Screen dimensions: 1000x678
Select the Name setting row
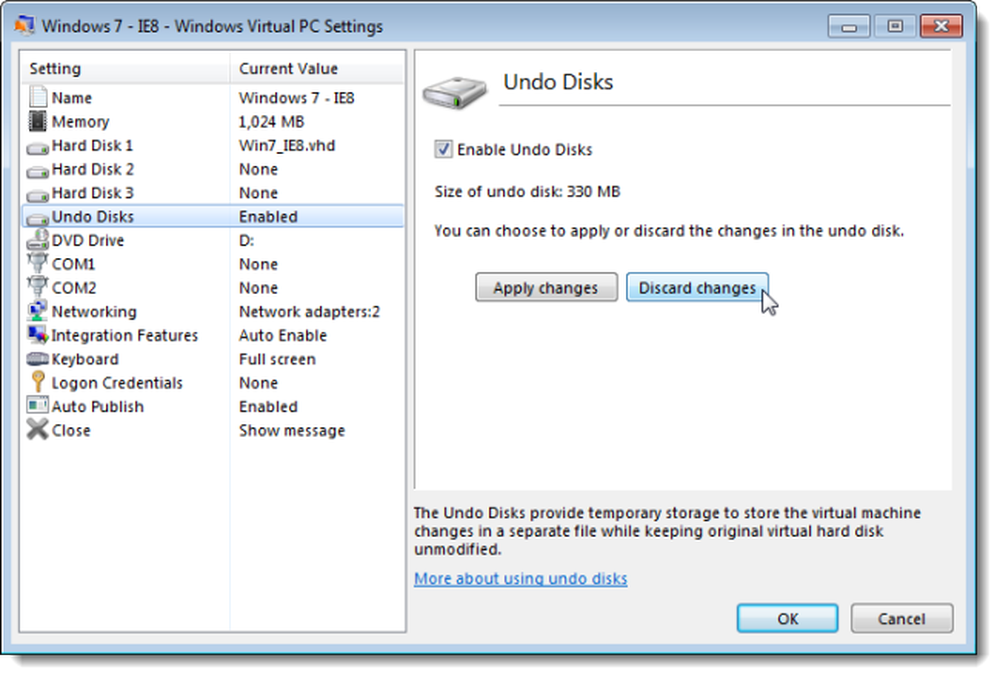[x=213, y=98]
